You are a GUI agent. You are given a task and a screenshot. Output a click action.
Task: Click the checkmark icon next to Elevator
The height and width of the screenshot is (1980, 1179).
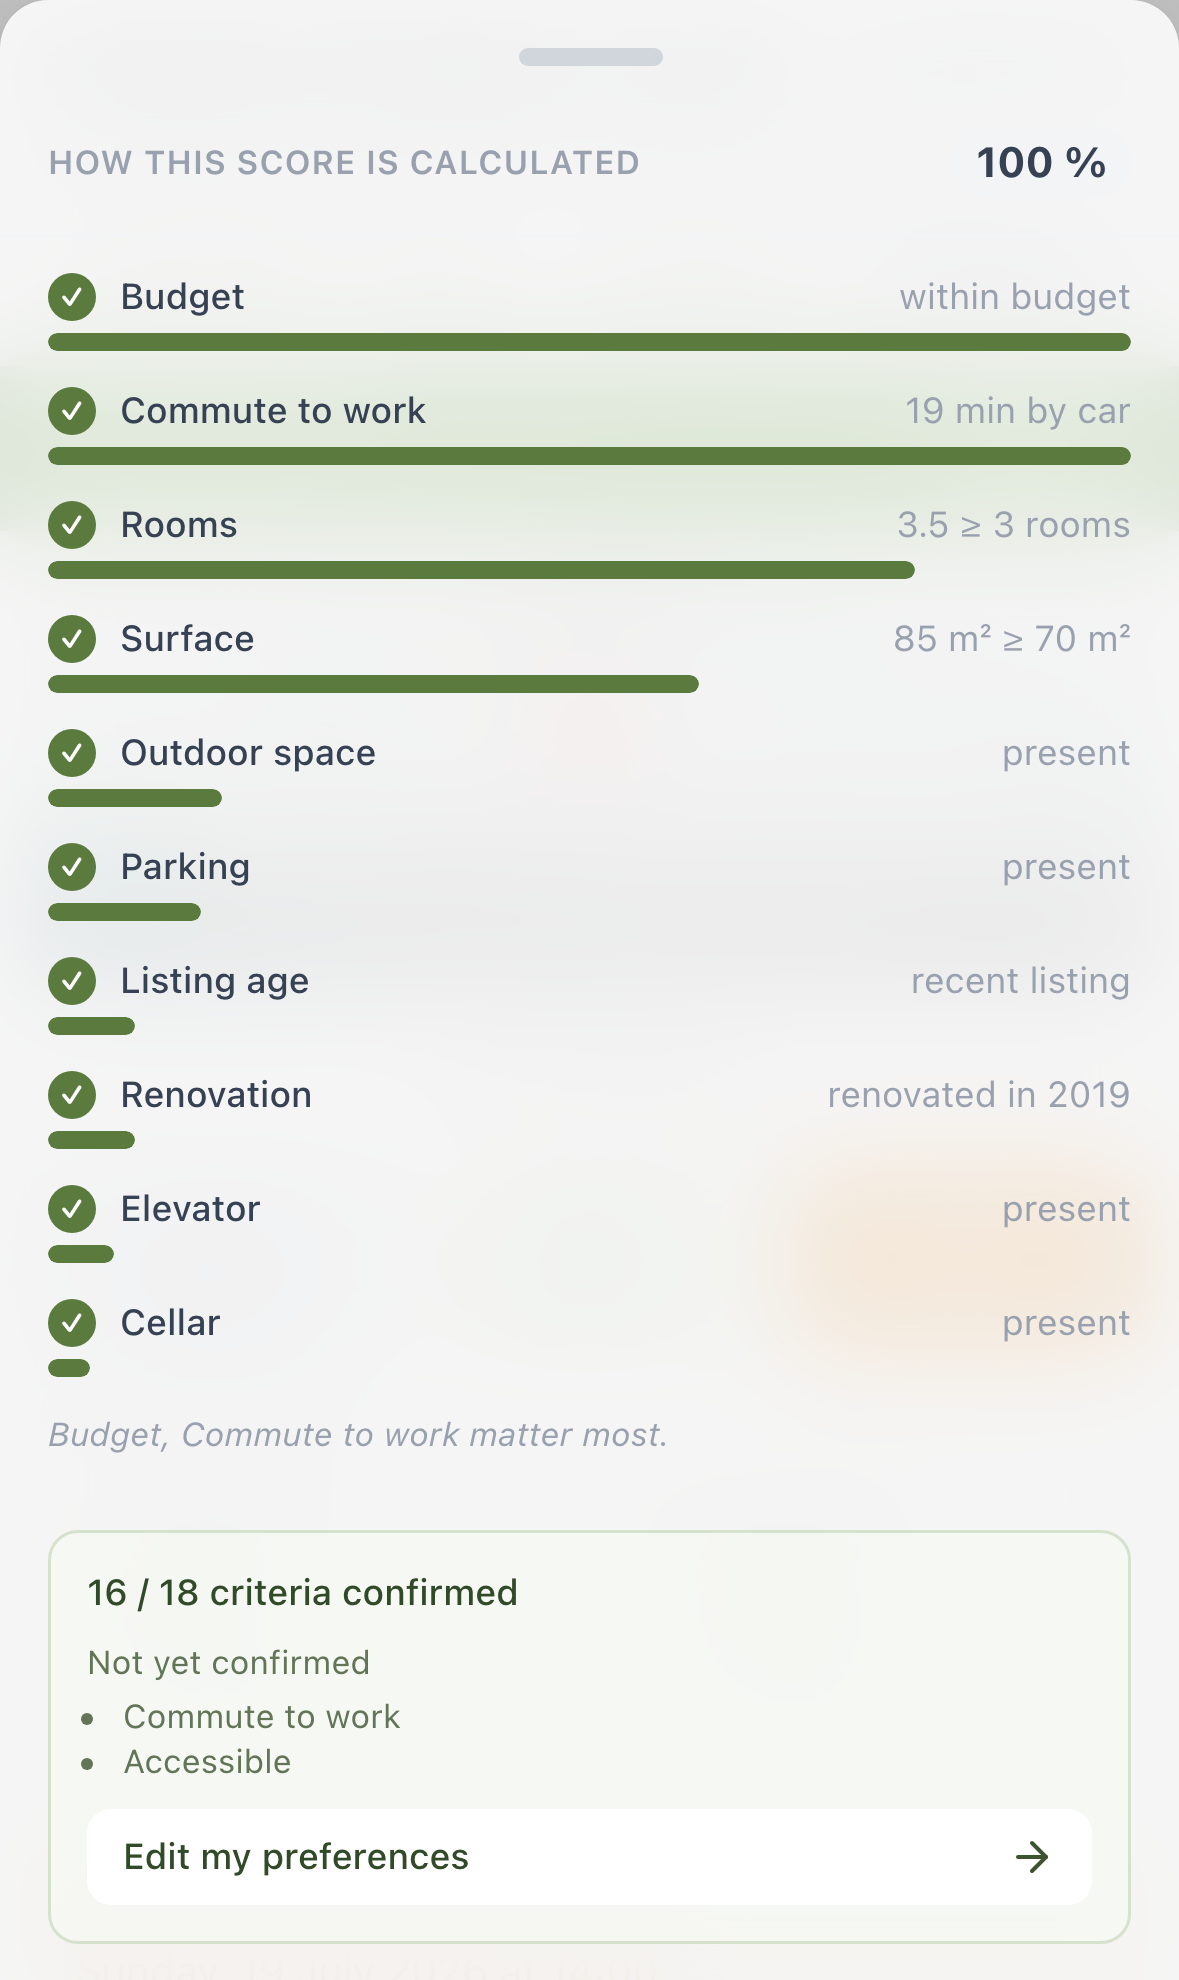[x=72, y=1209]
